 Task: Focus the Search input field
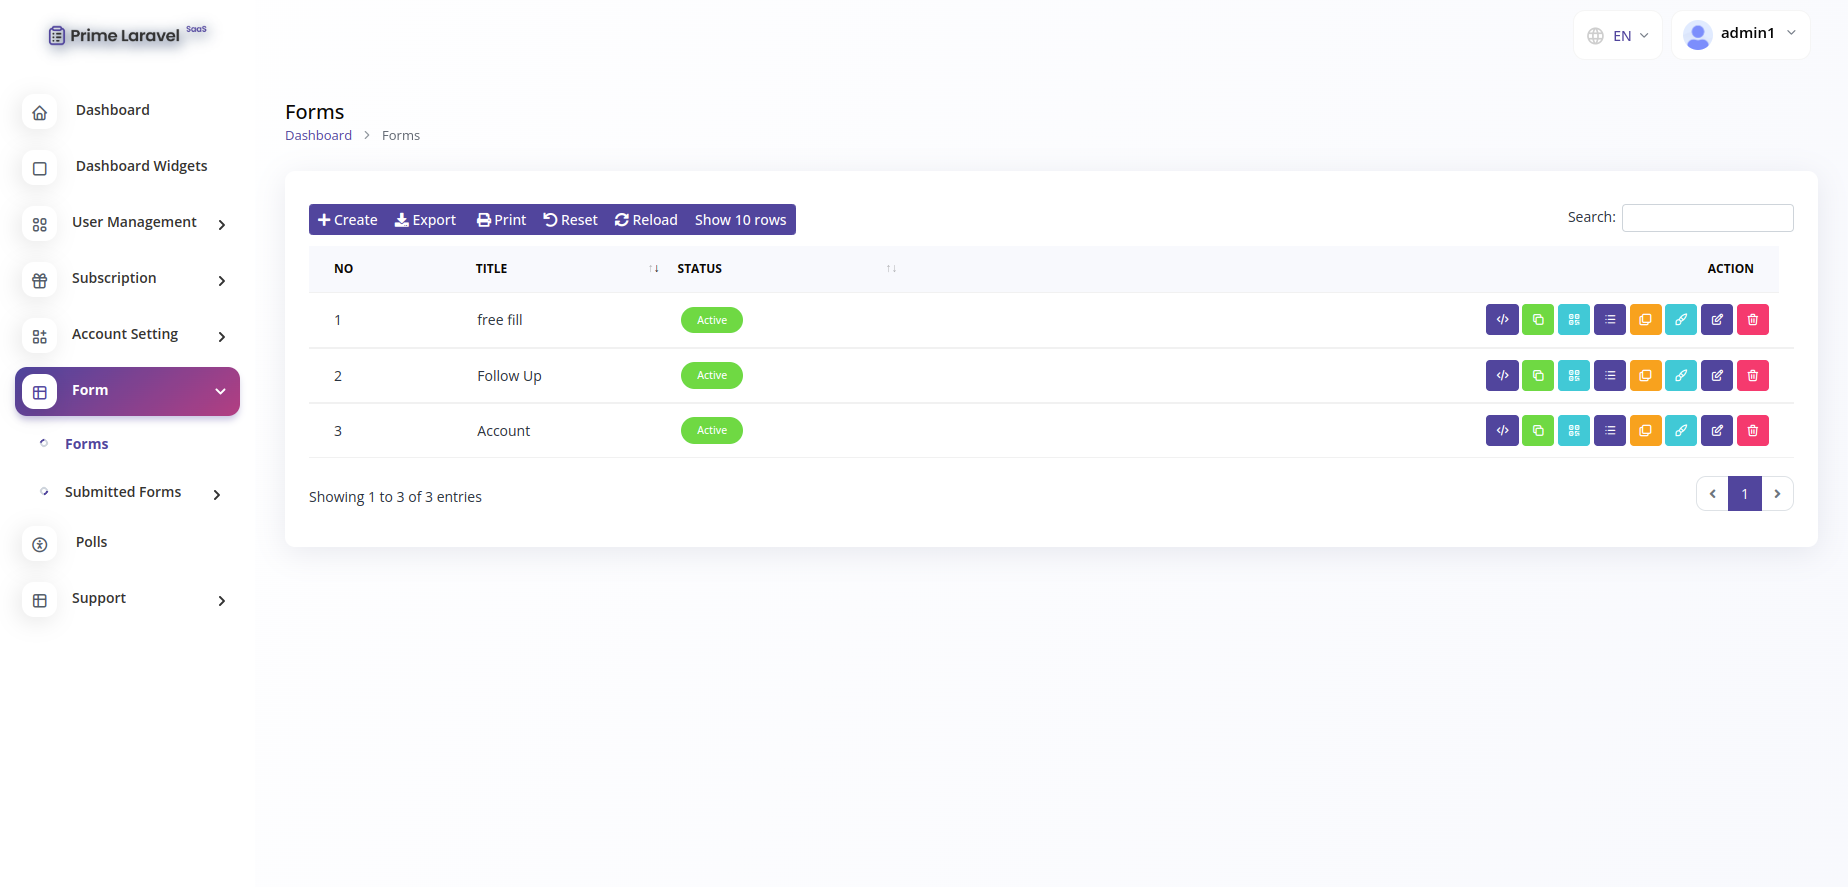point(1707,218)
